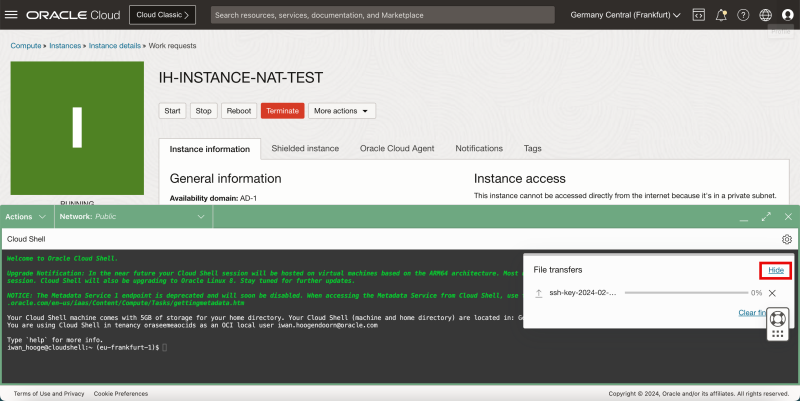Open the language globe menu

765,15
